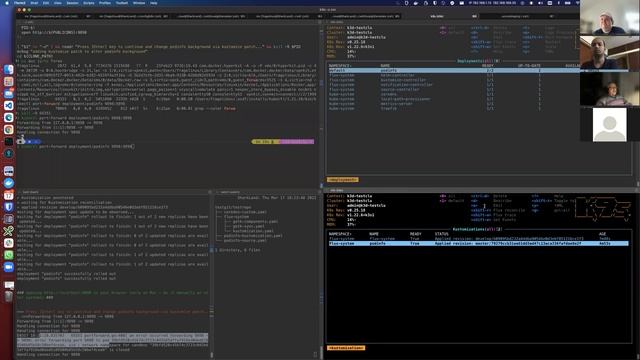Image resolution: width=640 pixels, height=360 pixels.
Task: Open Launchpad in the Dock
Action: coord(9,82)
